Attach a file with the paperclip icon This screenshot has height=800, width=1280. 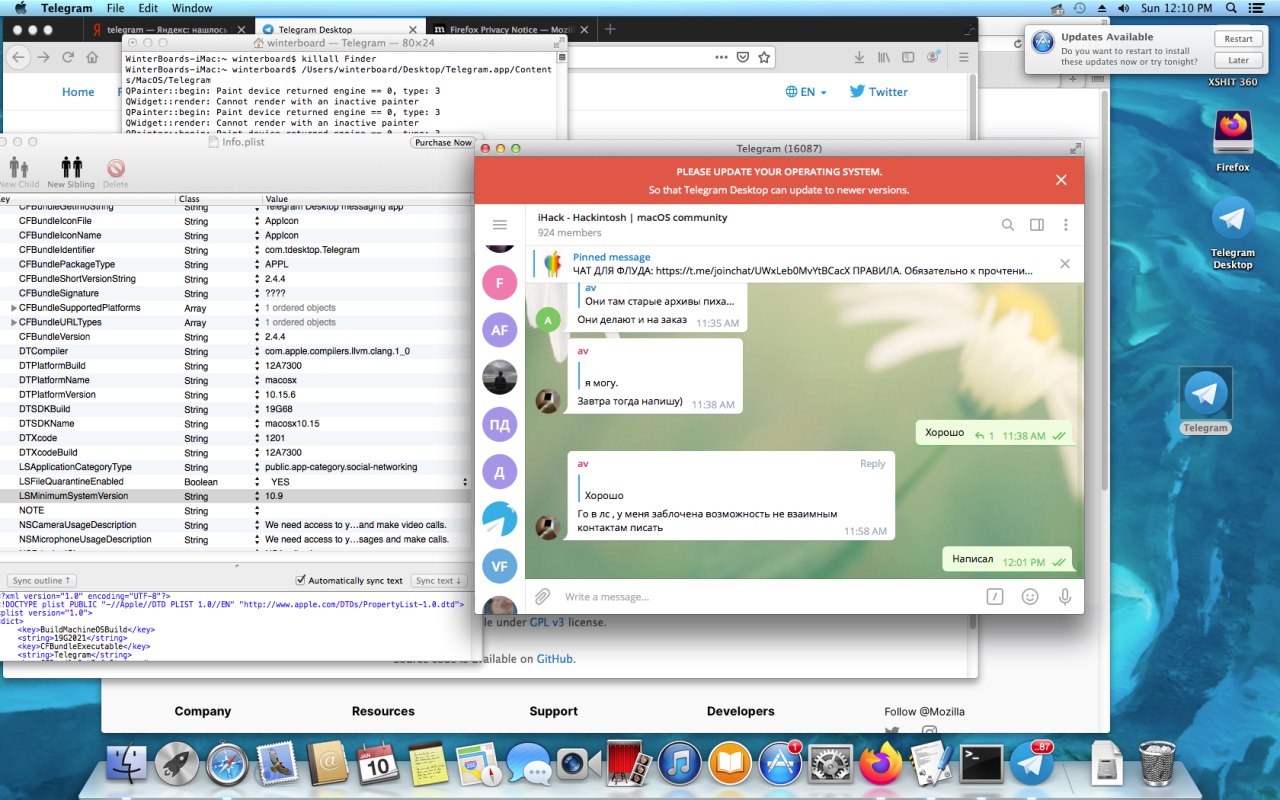coord(542,596)
